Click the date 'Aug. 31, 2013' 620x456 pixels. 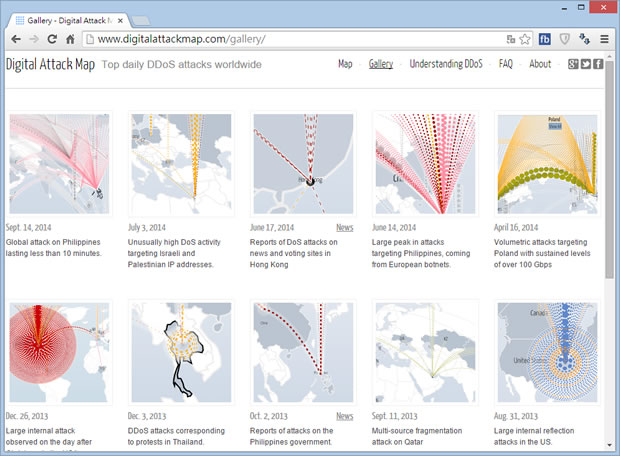click(516, 416)
